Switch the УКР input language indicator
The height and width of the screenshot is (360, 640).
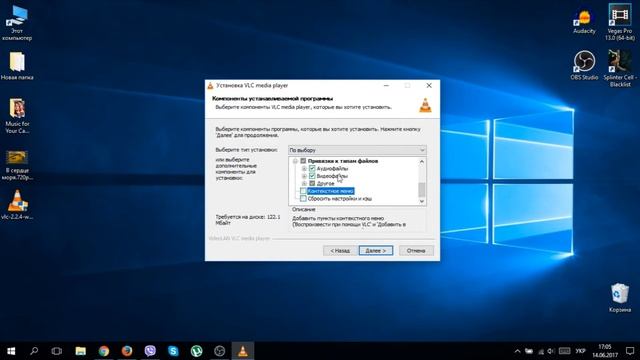580,351
